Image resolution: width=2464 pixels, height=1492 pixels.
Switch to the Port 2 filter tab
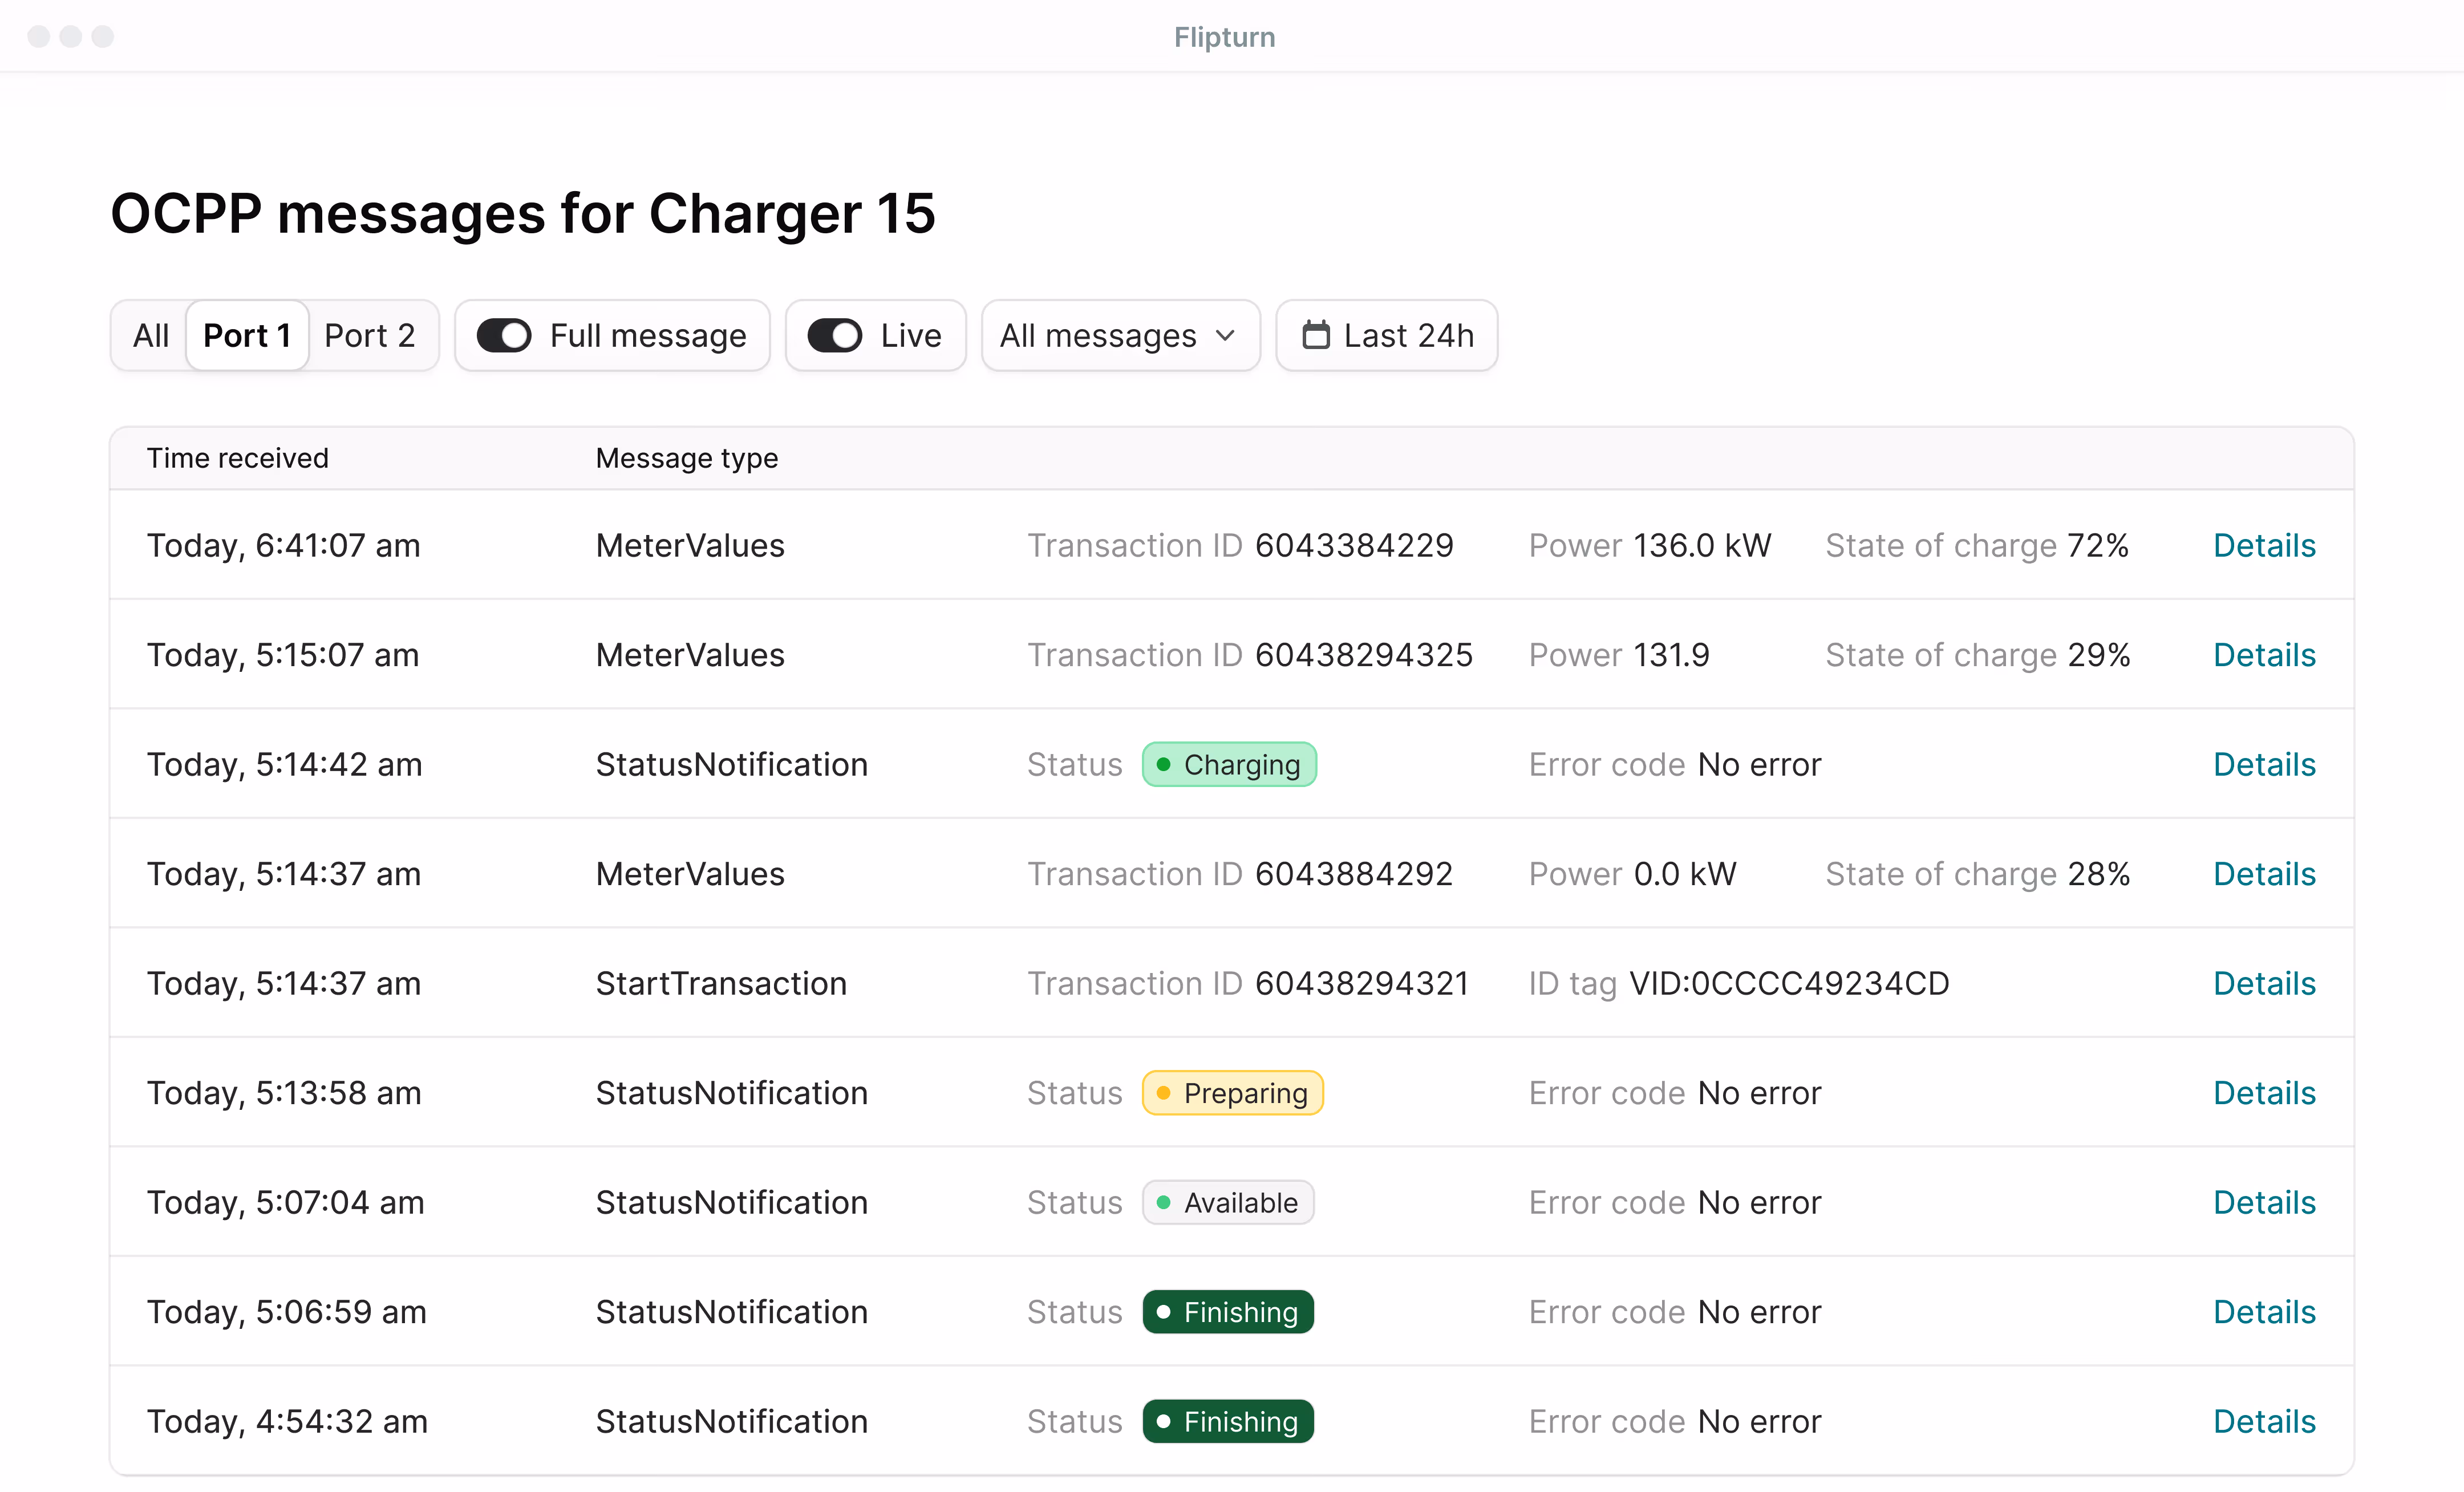(x=370, y=335)
